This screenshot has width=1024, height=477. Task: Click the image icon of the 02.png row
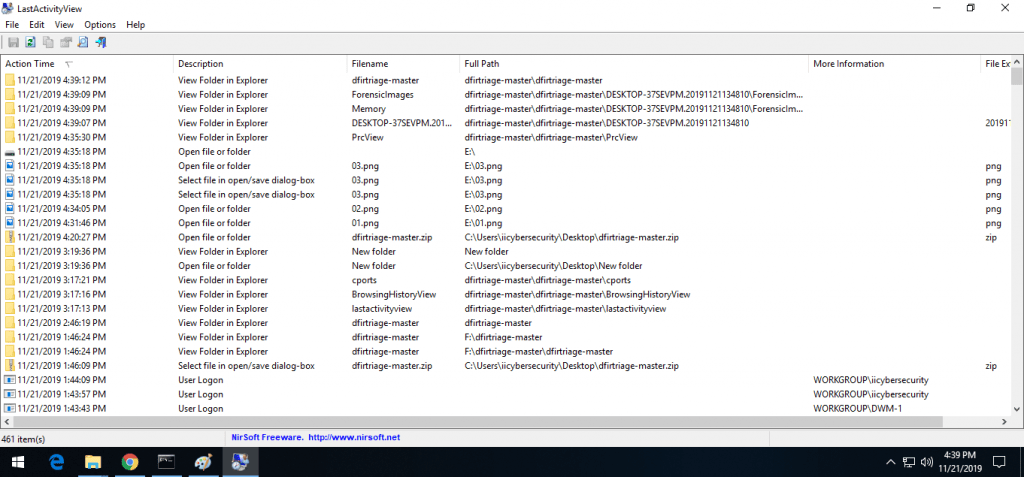pos(10,209)
